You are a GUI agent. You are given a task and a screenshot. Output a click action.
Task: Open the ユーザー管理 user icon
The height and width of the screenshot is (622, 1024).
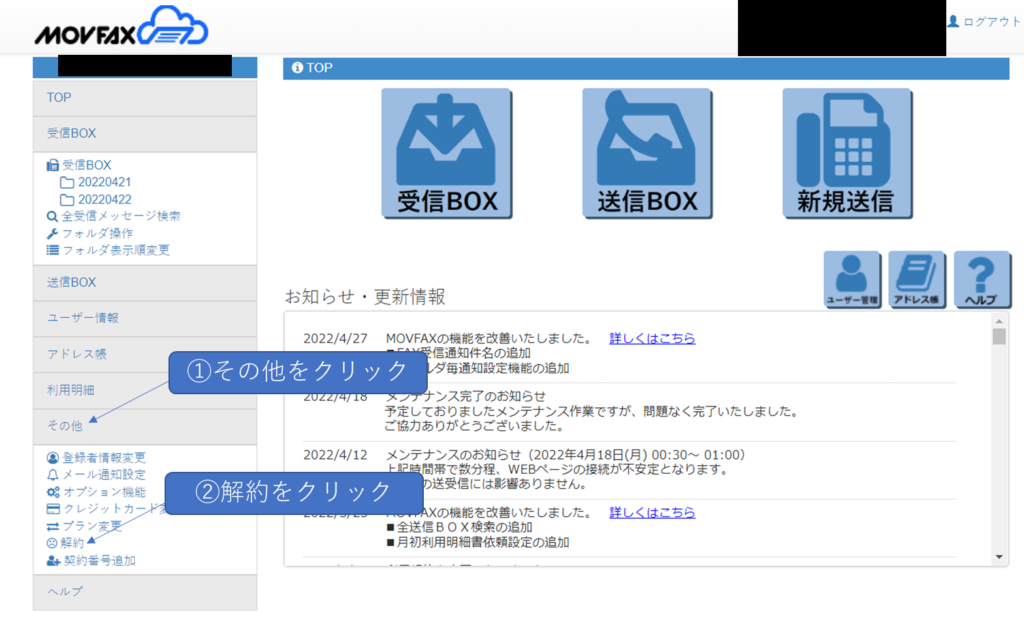point(852,280)
